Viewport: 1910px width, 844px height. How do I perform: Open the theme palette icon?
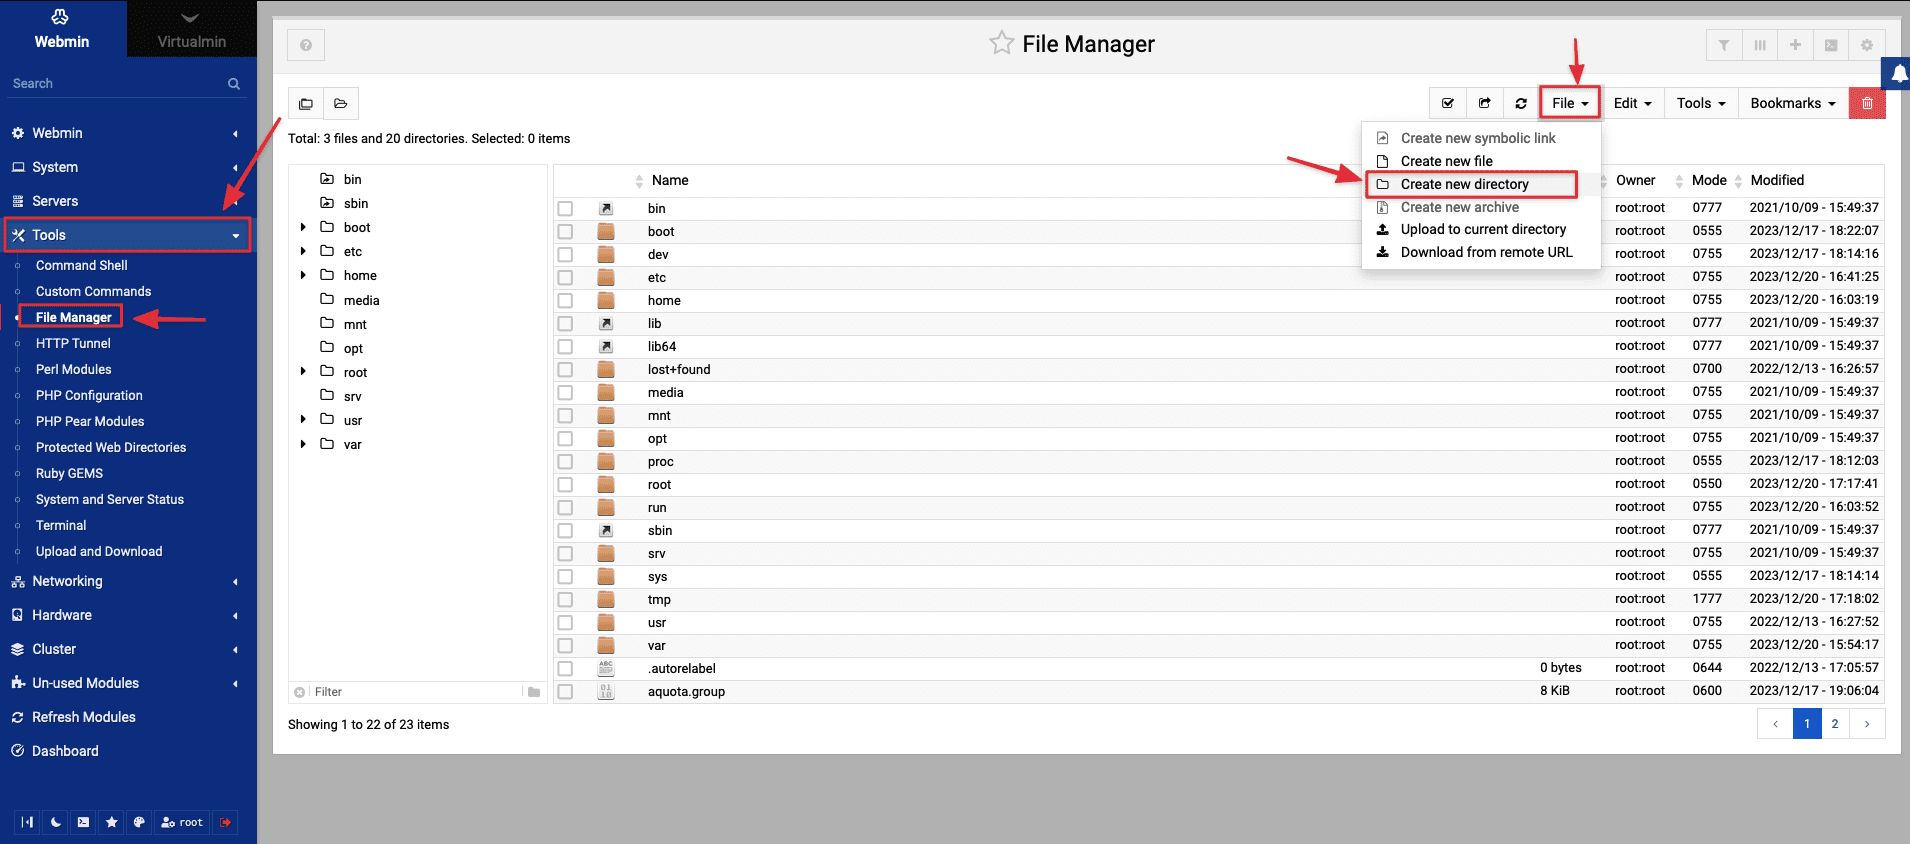tap(139, 822)
